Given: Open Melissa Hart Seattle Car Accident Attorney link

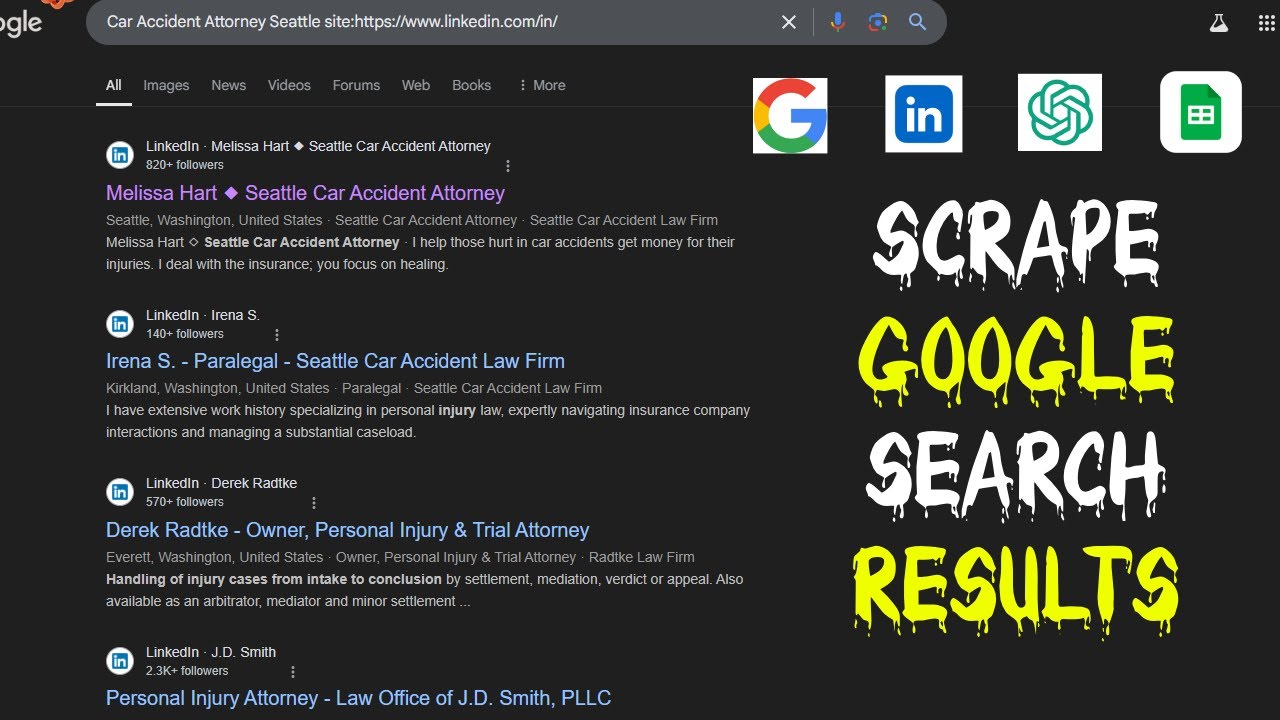Looking at the screenshot, I should coord(305,193).
